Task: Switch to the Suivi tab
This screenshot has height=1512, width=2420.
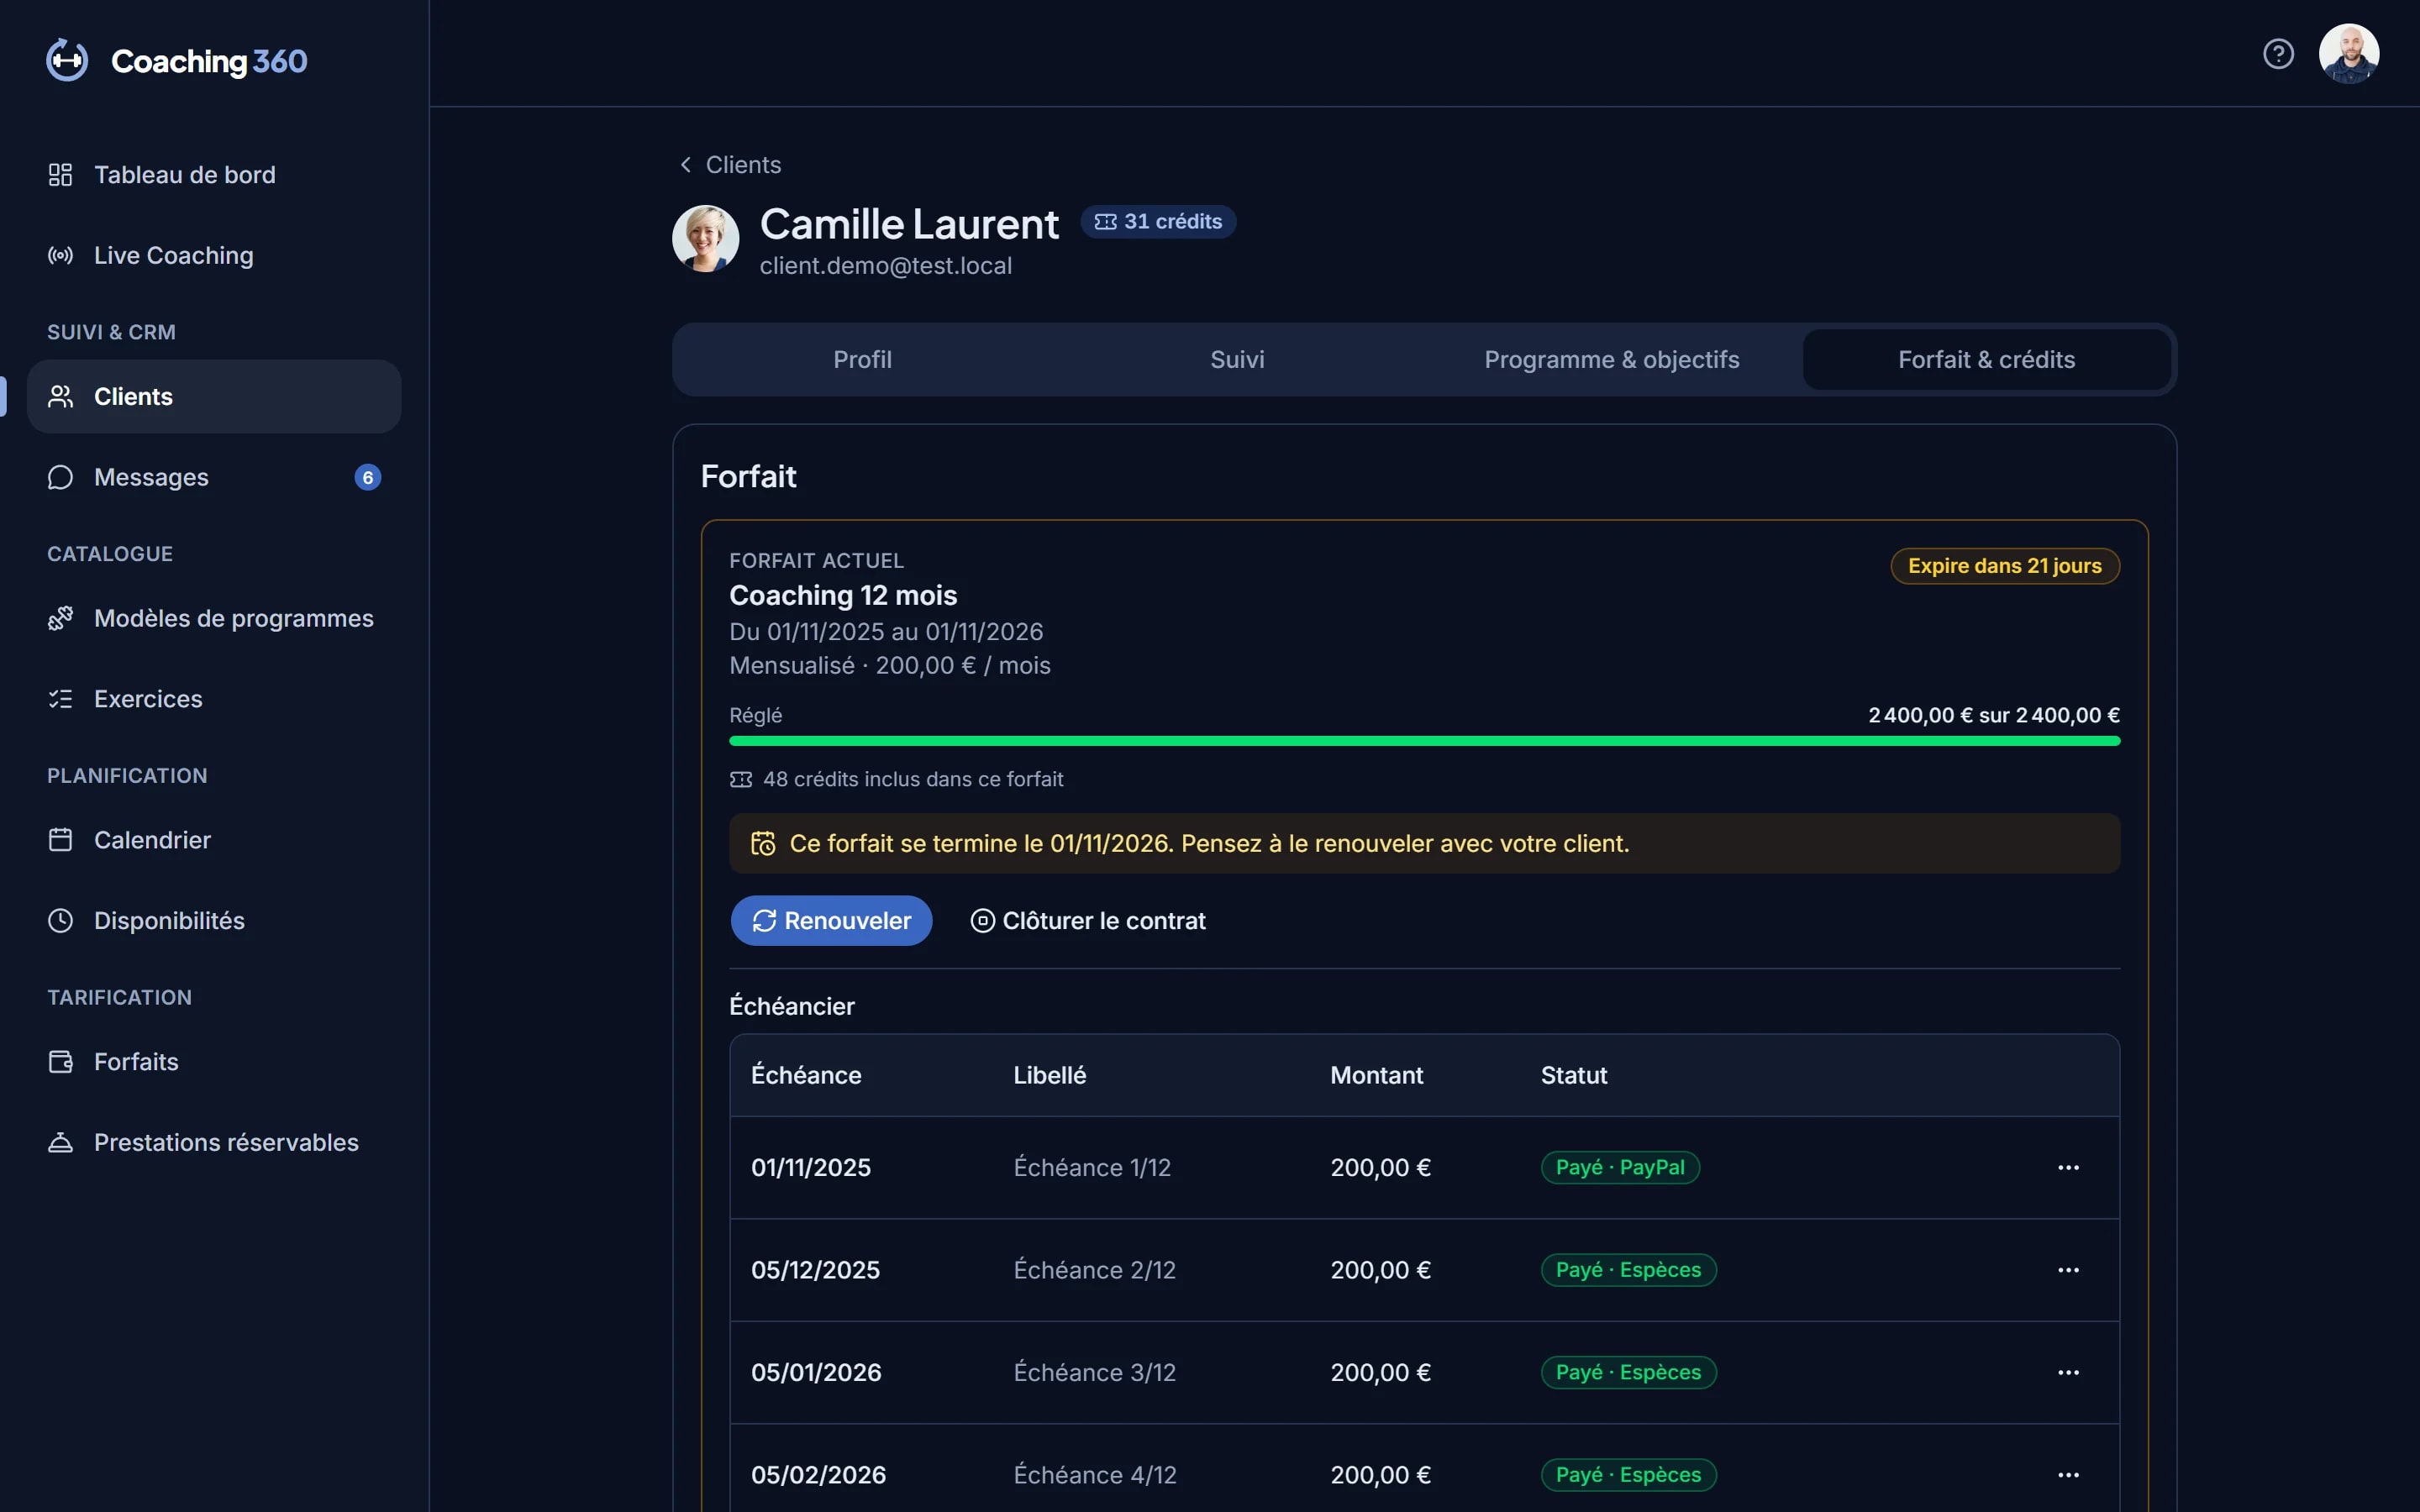Action: click(x=1237, y=360)
